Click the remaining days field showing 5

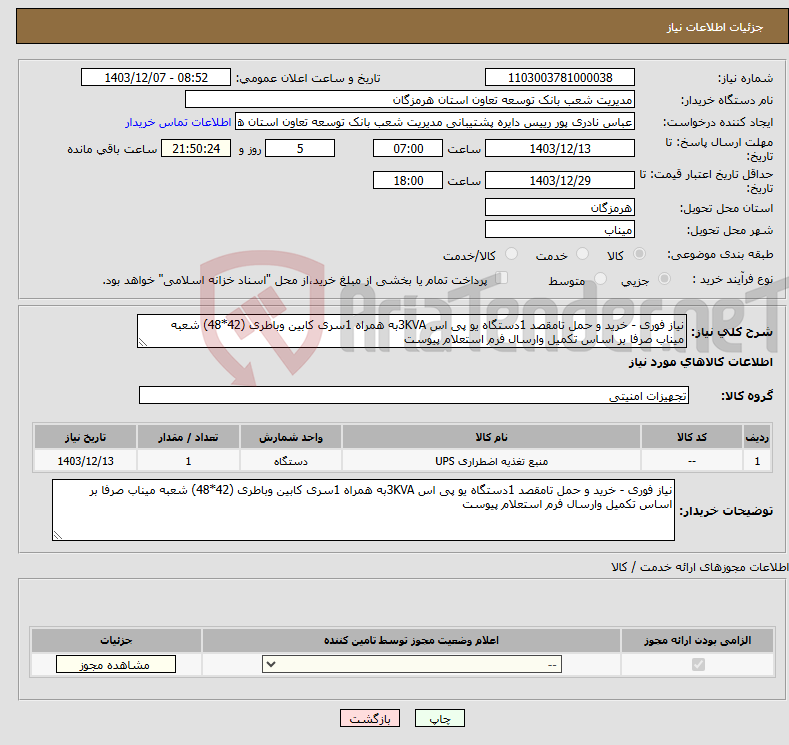coord(300,148)
